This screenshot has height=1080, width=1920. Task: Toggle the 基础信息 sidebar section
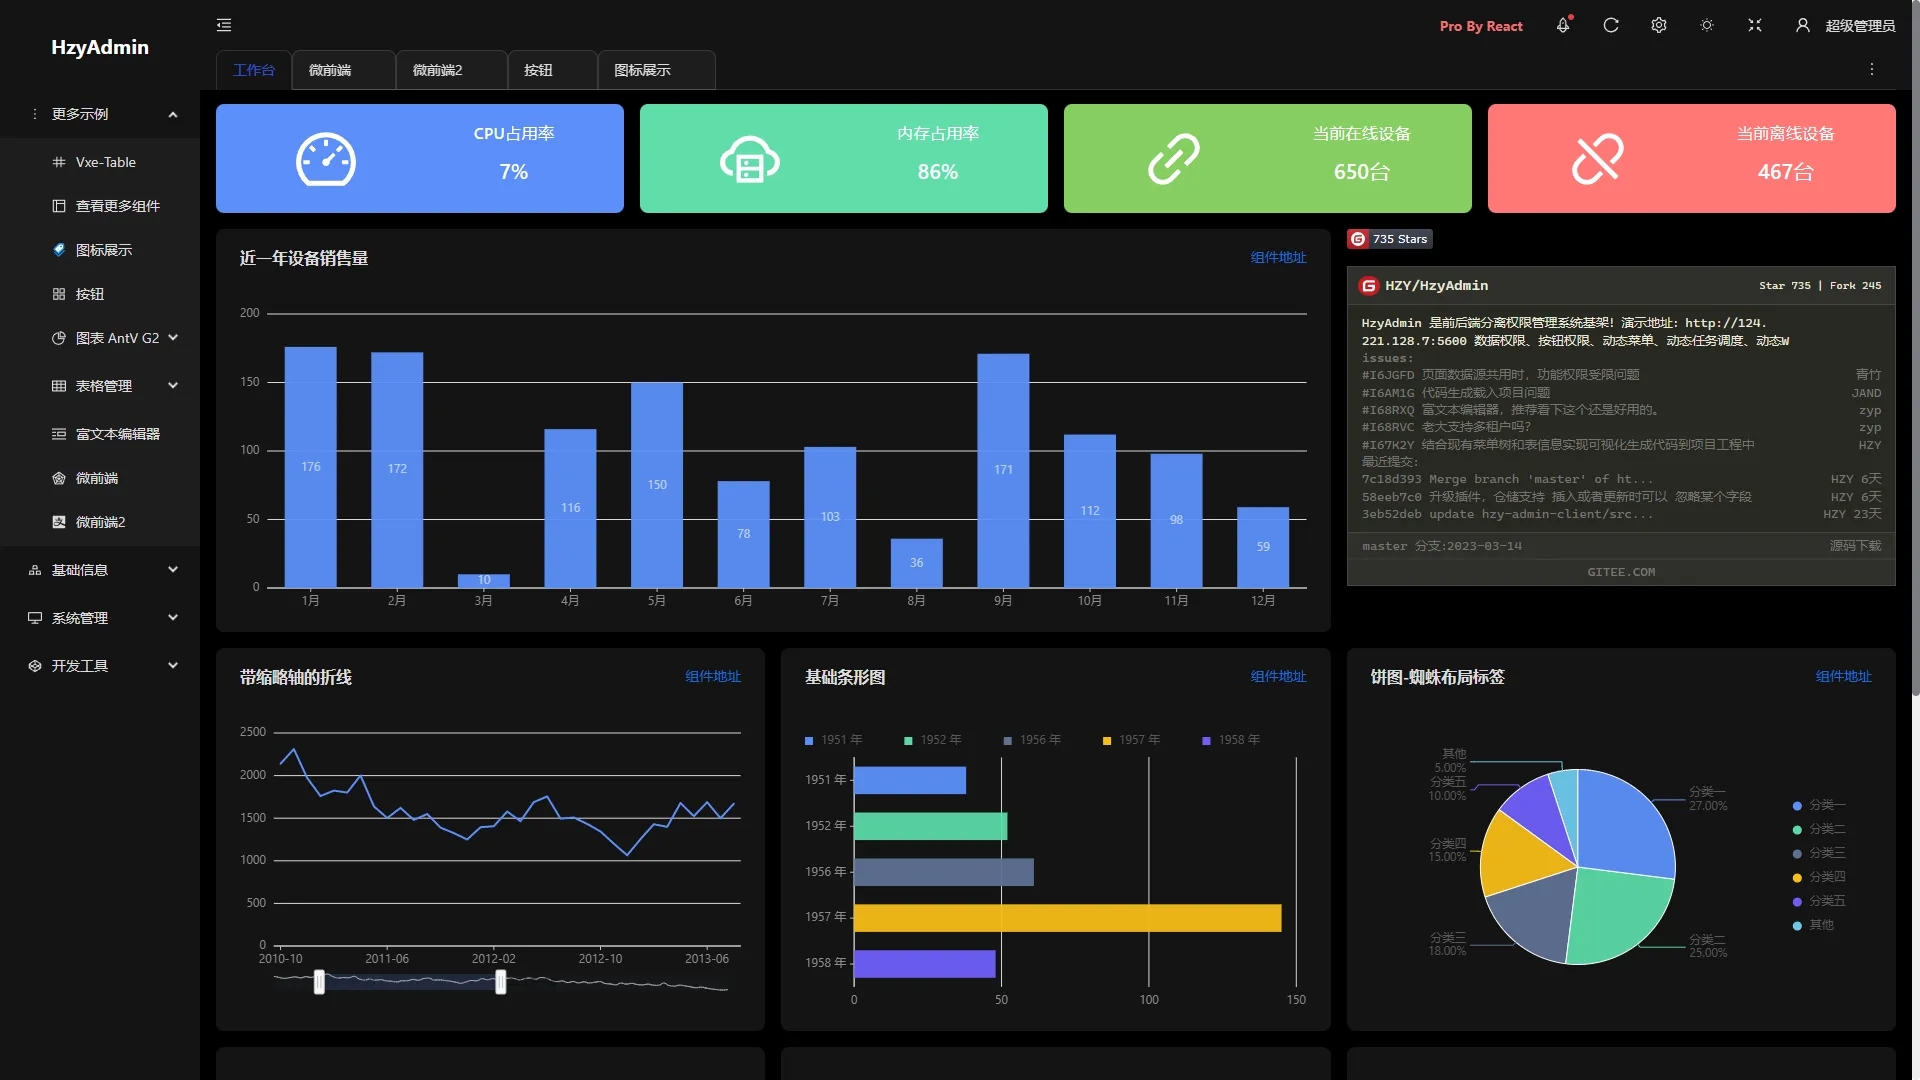pos(99,570)
